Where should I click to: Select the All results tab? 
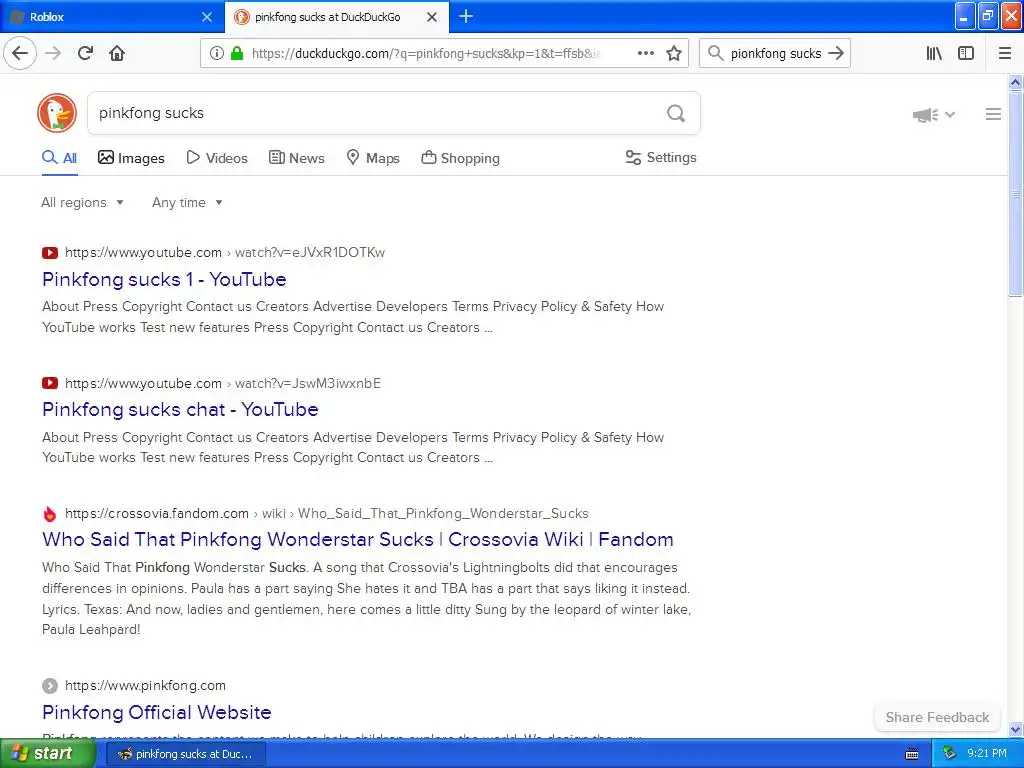pyautogui.click(x=59, y=158)
